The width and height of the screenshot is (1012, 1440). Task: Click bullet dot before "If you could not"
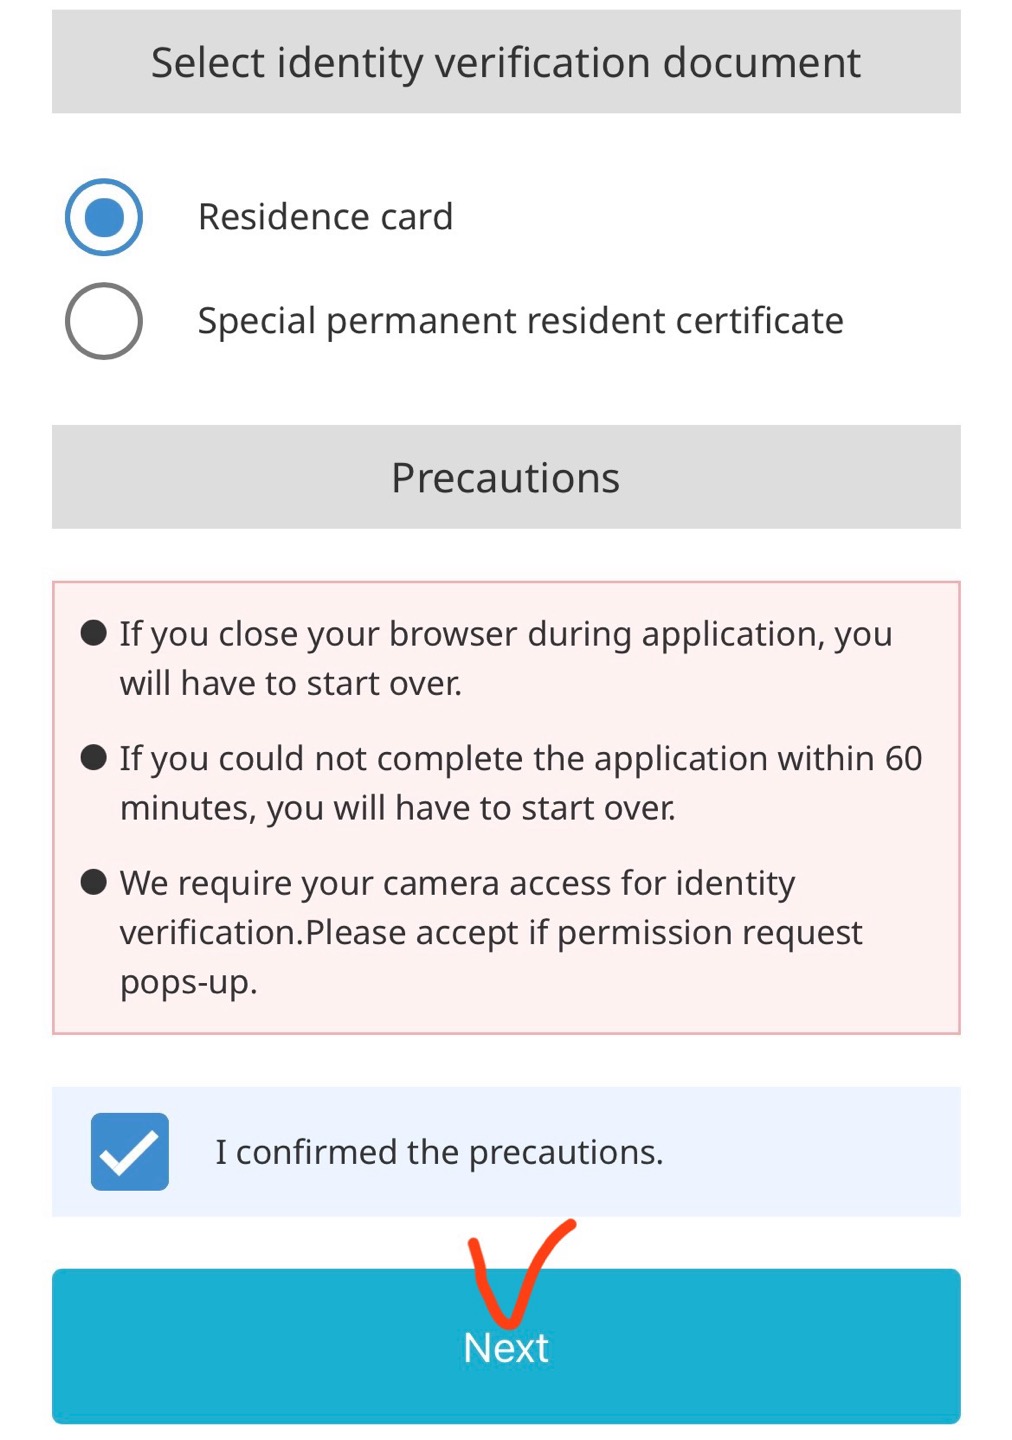click(x=94, y=757)
